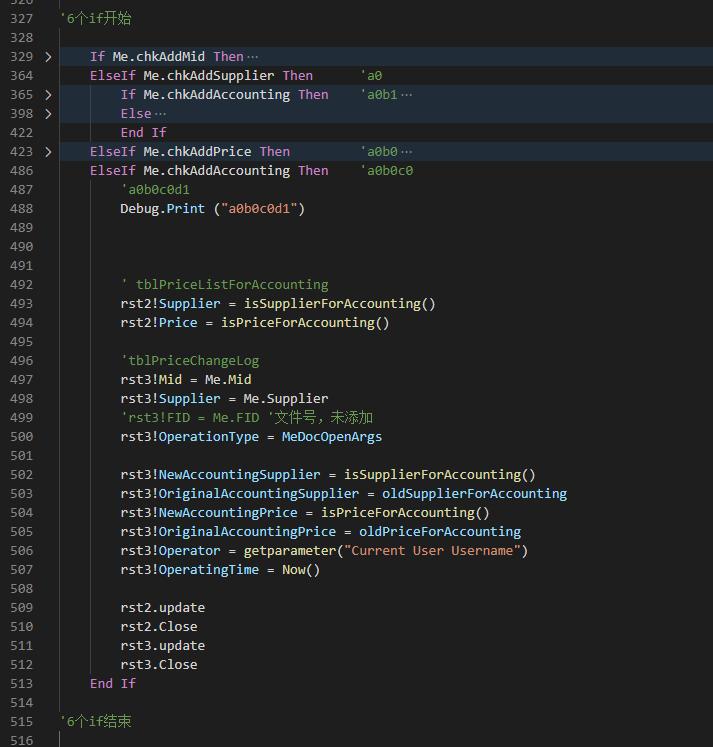Screen dimensions: 713x747
Task: Click line number 364 in the gutter
Action: pyautogui.click(x=21, y=76)
